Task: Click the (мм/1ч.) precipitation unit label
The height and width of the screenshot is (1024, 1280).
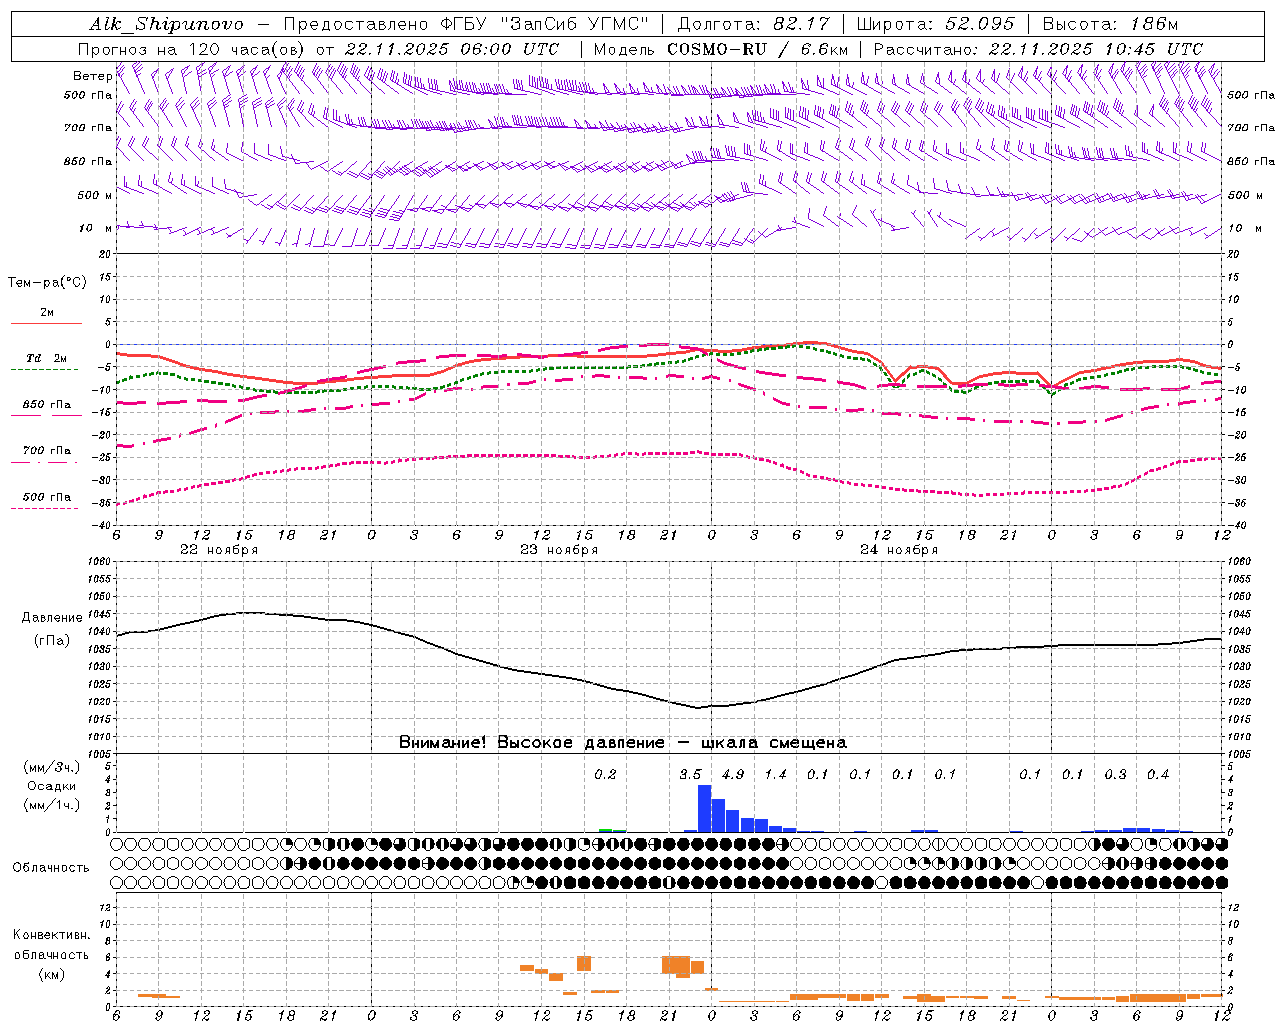Action: tap(52, 805)
